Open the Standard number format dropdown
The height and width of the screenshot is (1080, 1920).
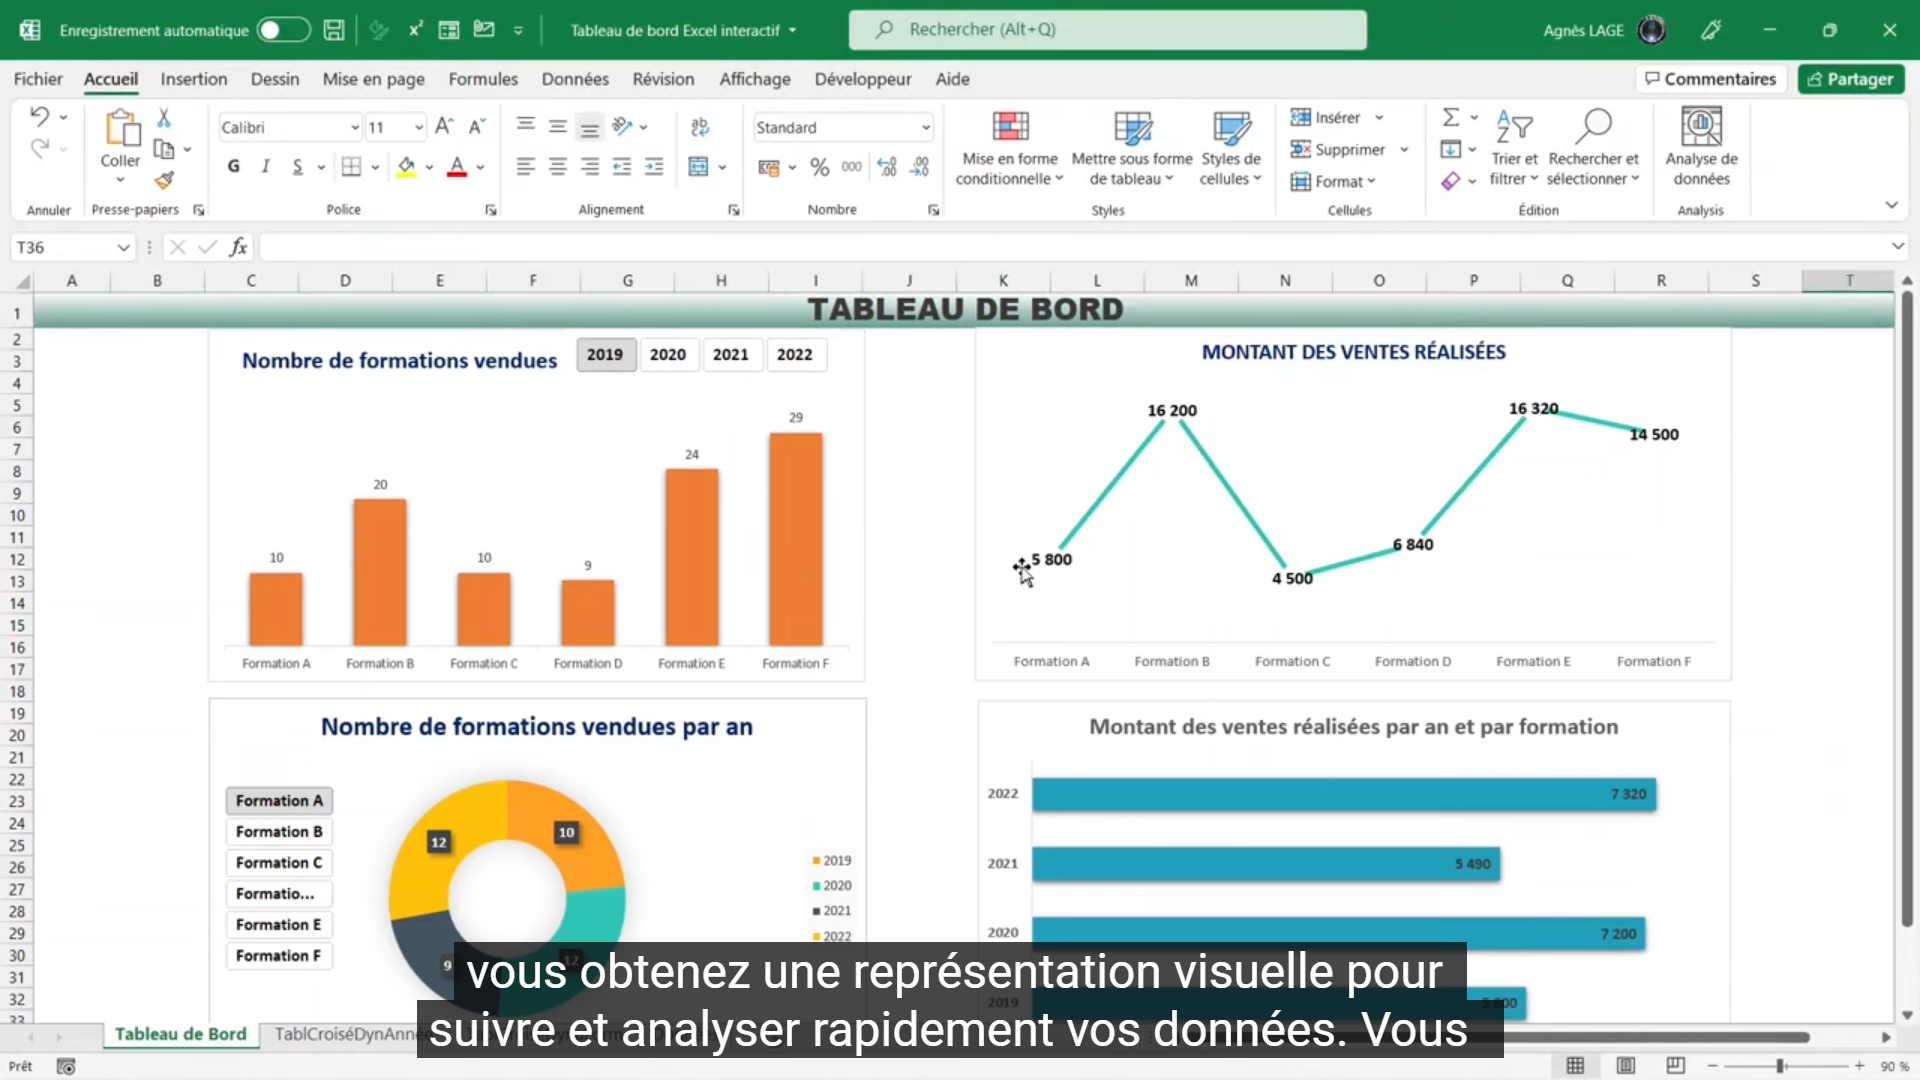pos(925,128)
